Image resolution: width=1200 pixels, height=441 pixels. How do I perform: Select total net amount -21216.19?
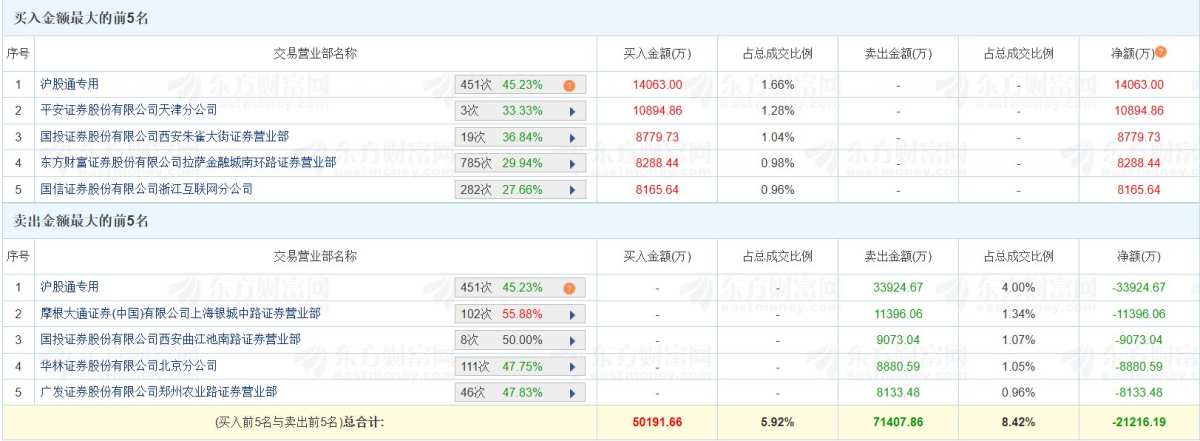click(1139, 423)
